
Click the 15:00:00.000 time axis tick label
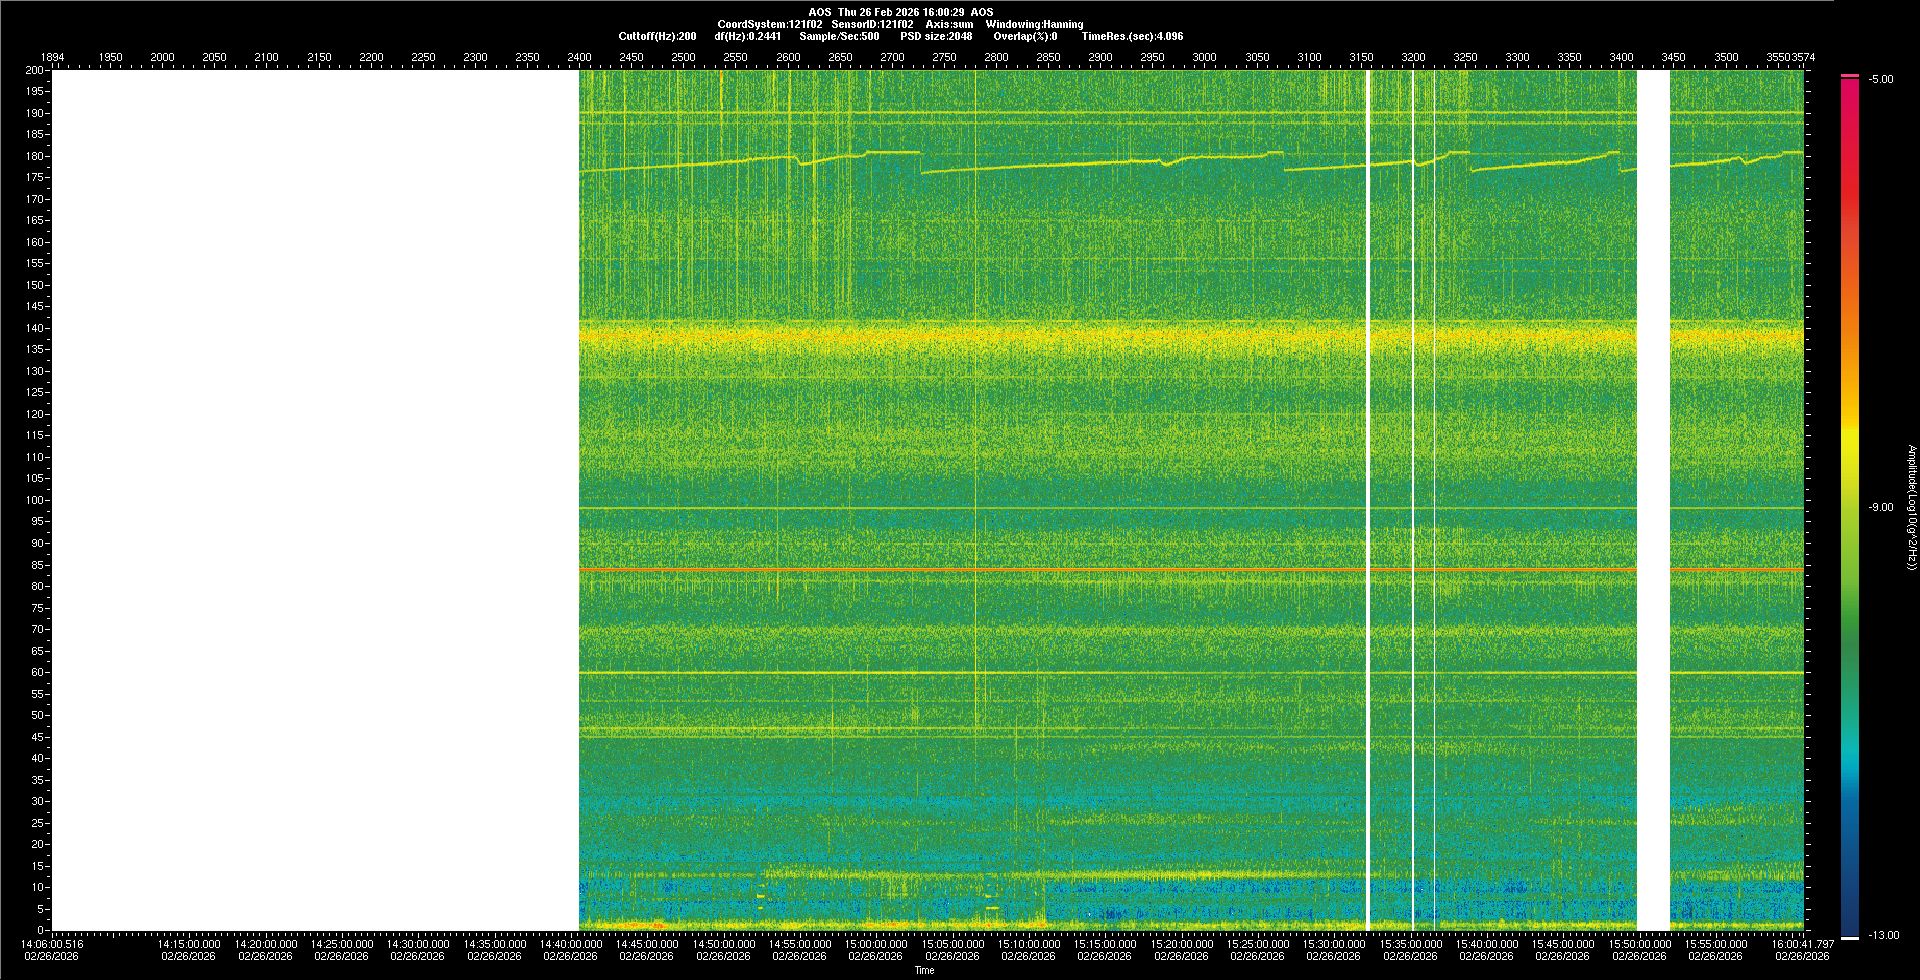[x=875, y=944]
